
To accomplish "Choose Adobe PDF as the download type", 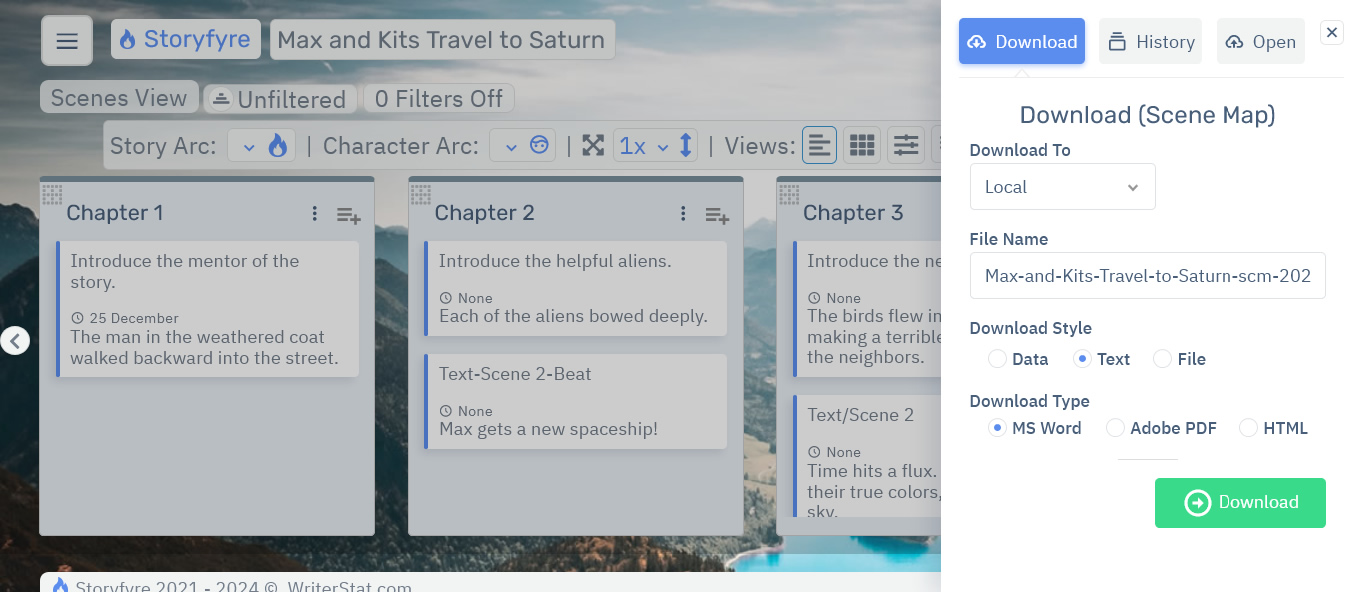I will click(1115, 428).
